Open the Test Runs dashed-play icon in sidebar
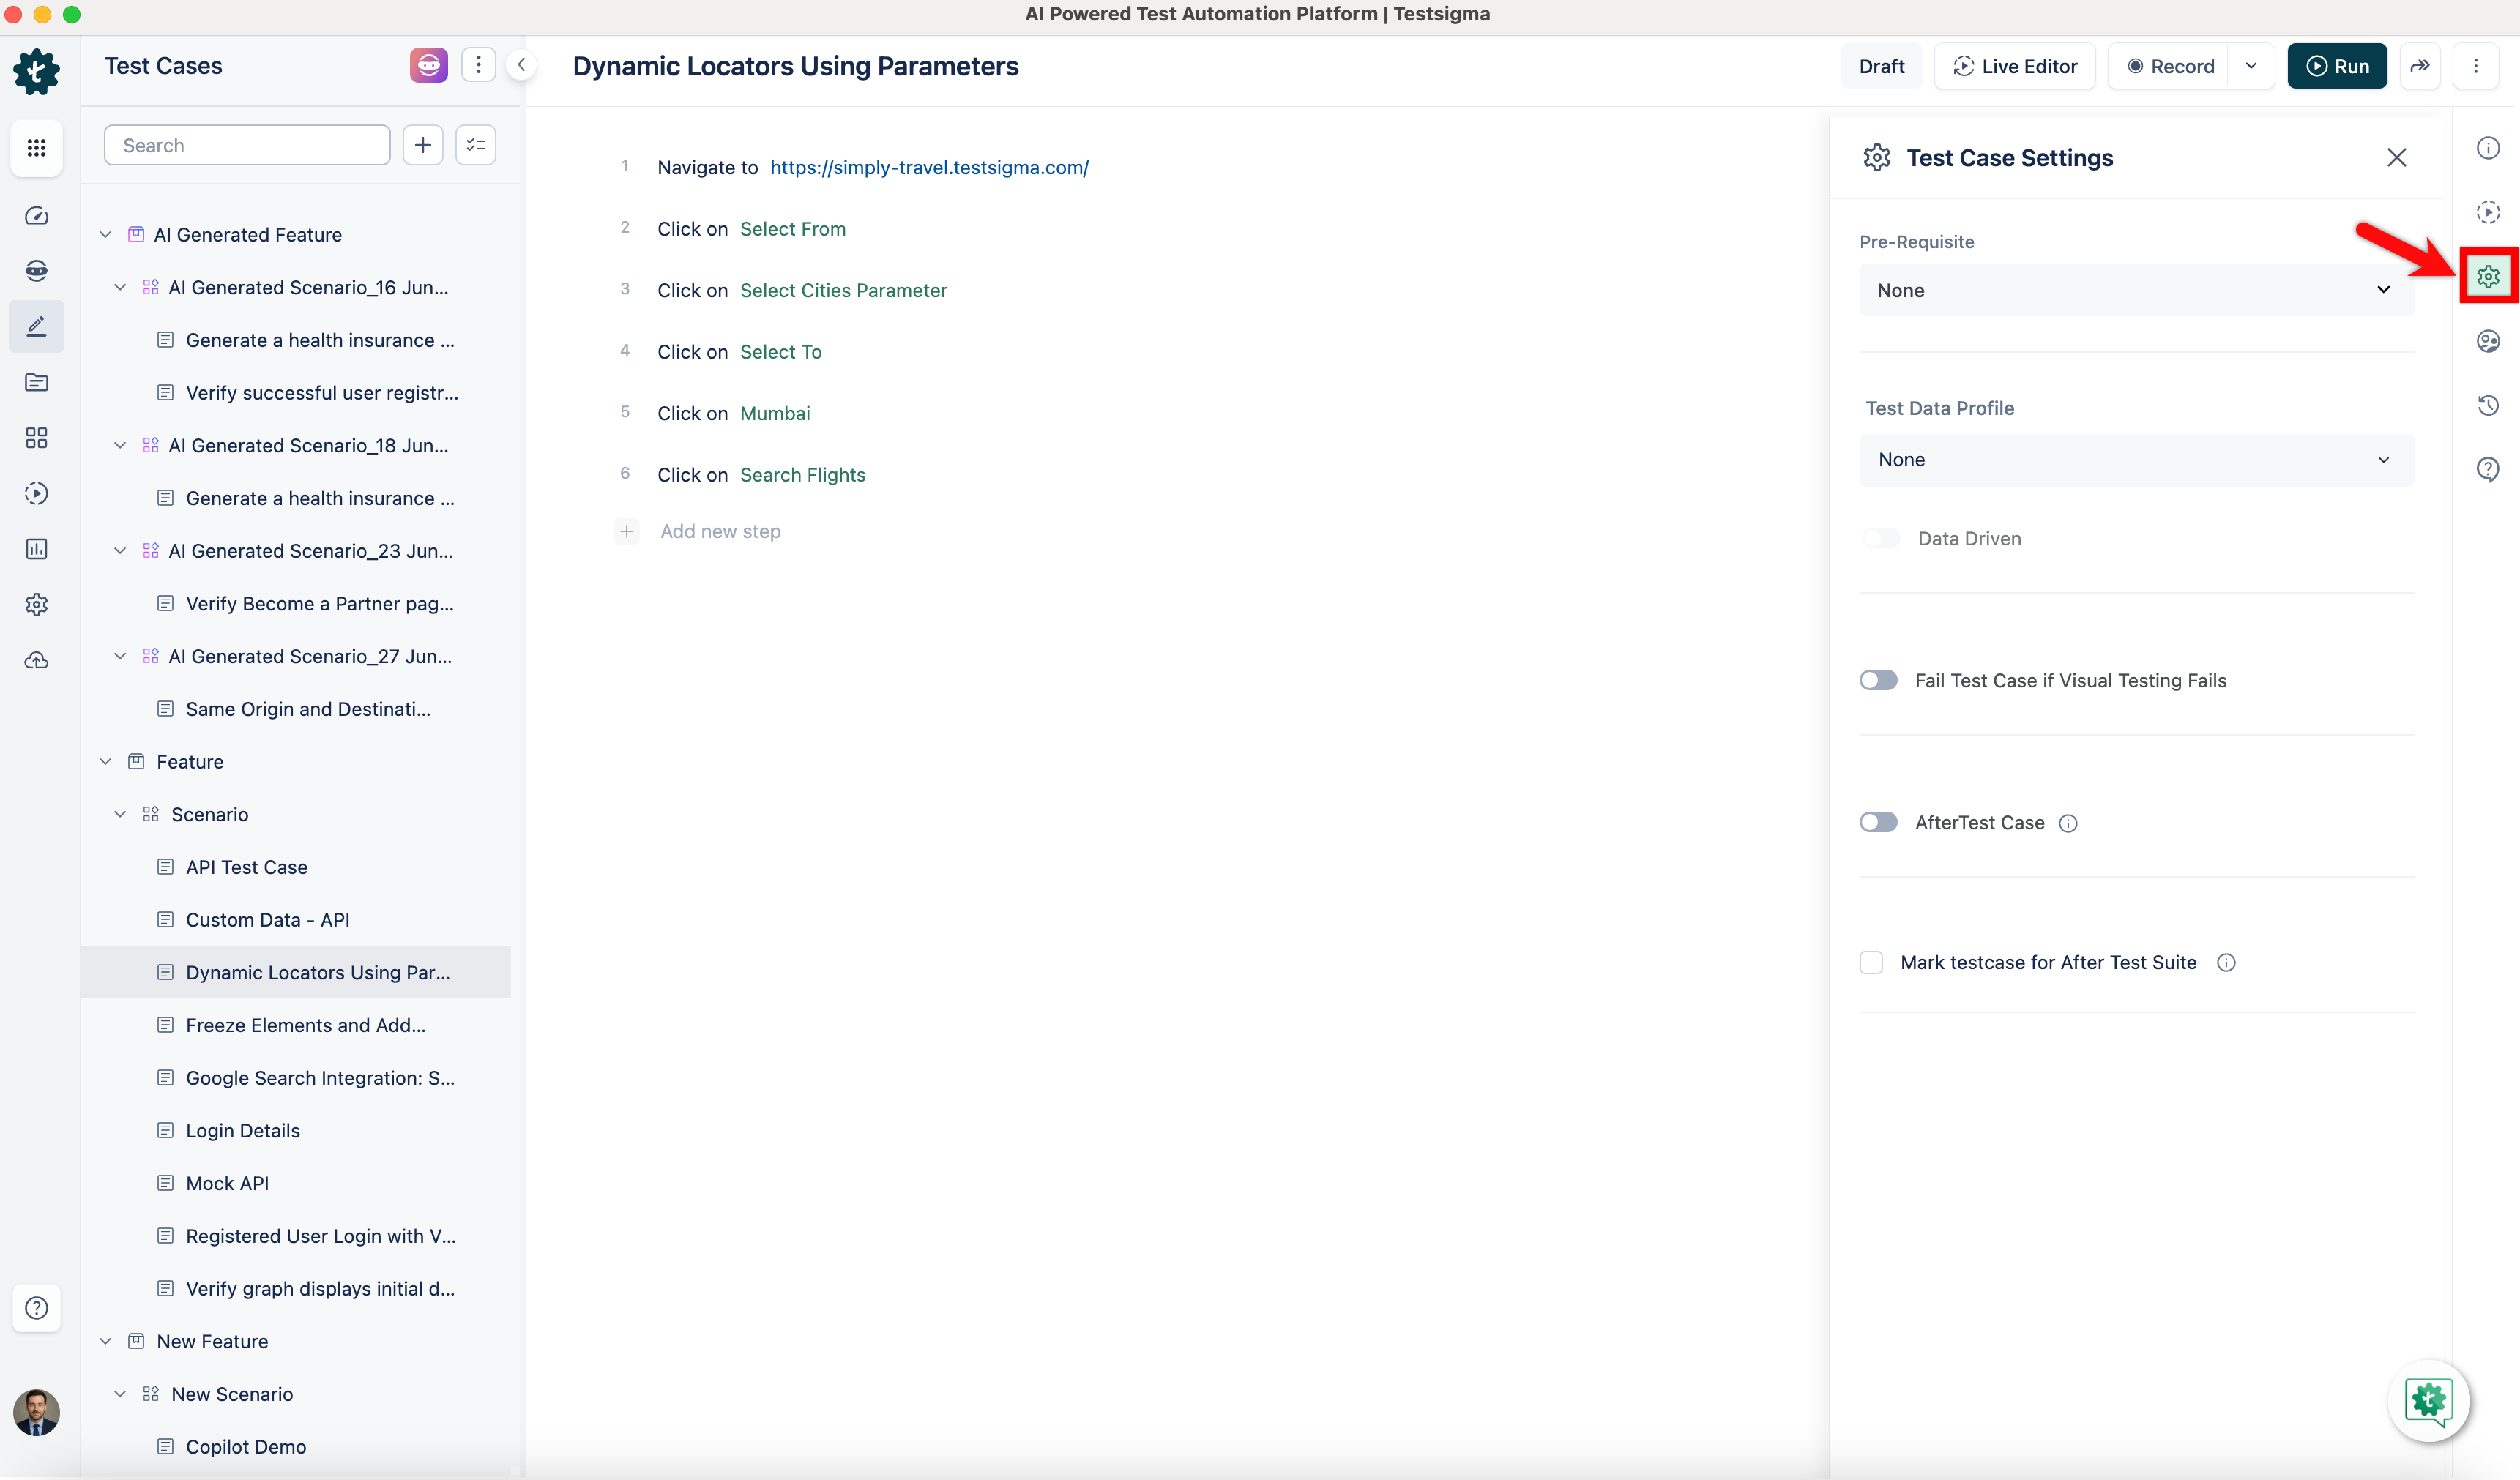2520x1480 pixels. pos(36,493)
